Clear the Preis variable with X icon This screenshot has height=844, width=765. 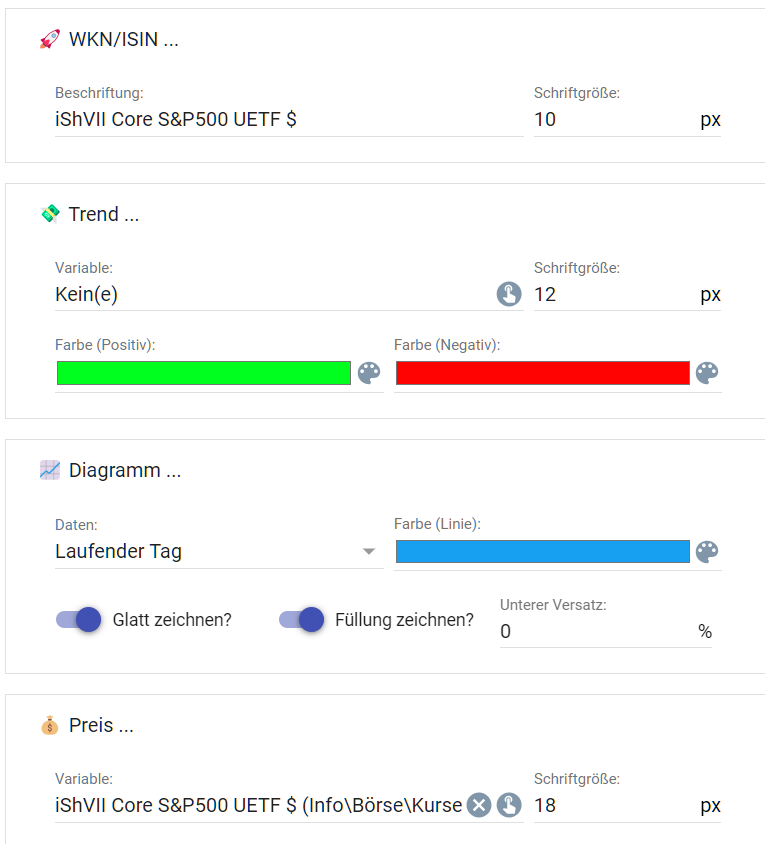pyautogui.click(x=480, y=805)
